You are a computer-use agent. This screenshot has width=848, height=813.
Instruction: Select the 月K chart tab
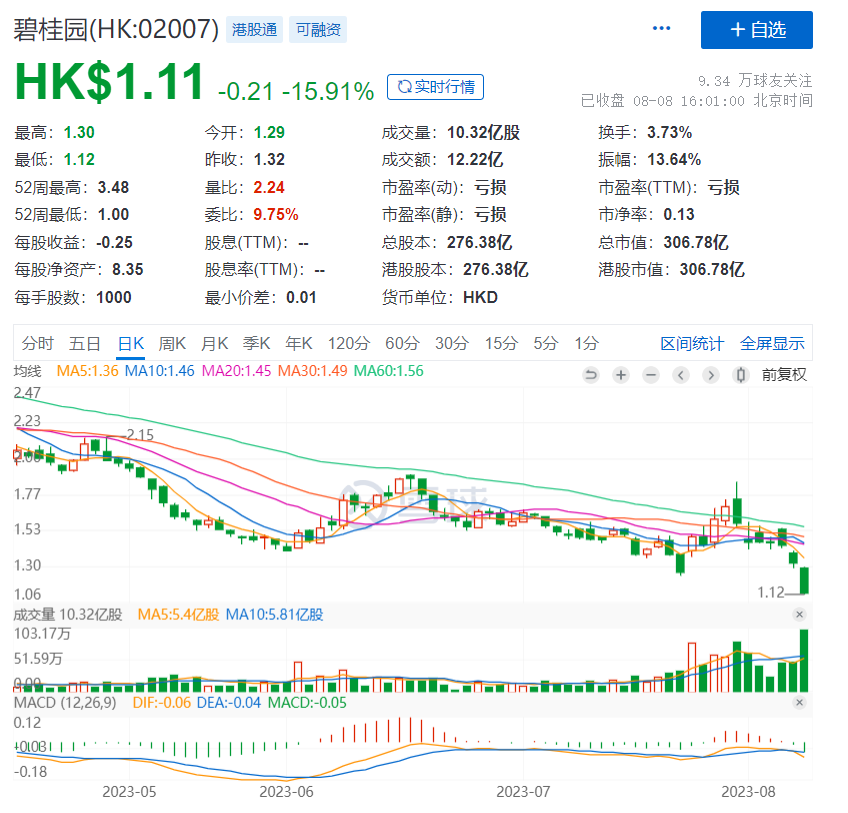pos(214,343)
